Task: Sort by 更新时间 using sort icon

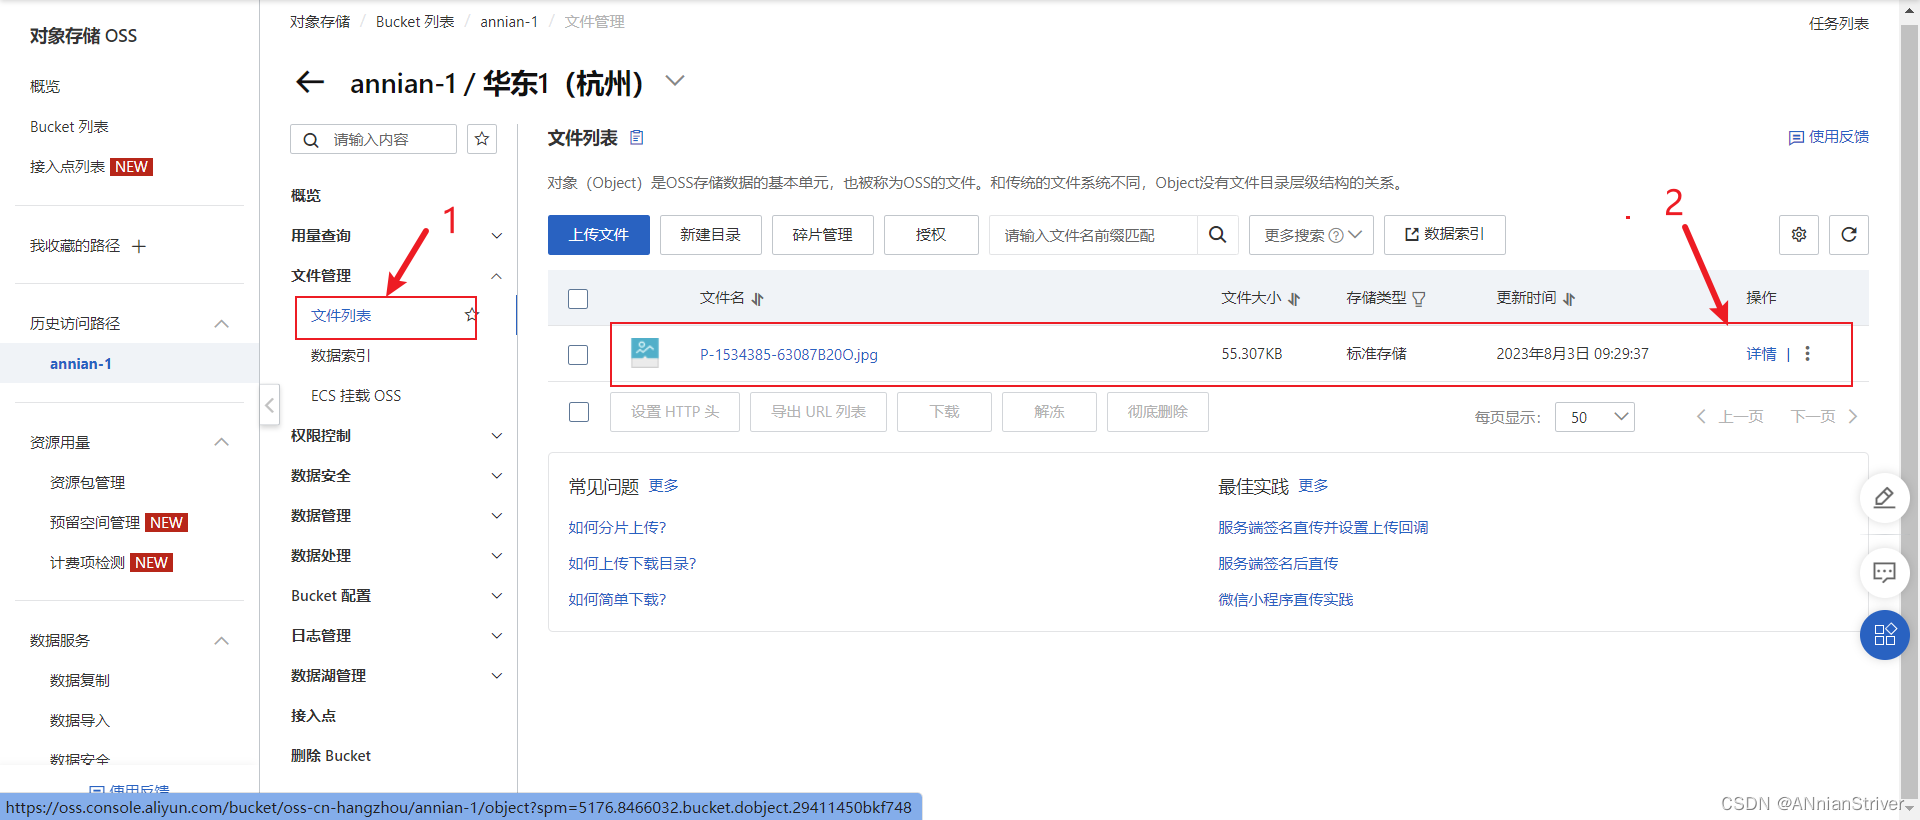Action: [x=1569, y=299]
